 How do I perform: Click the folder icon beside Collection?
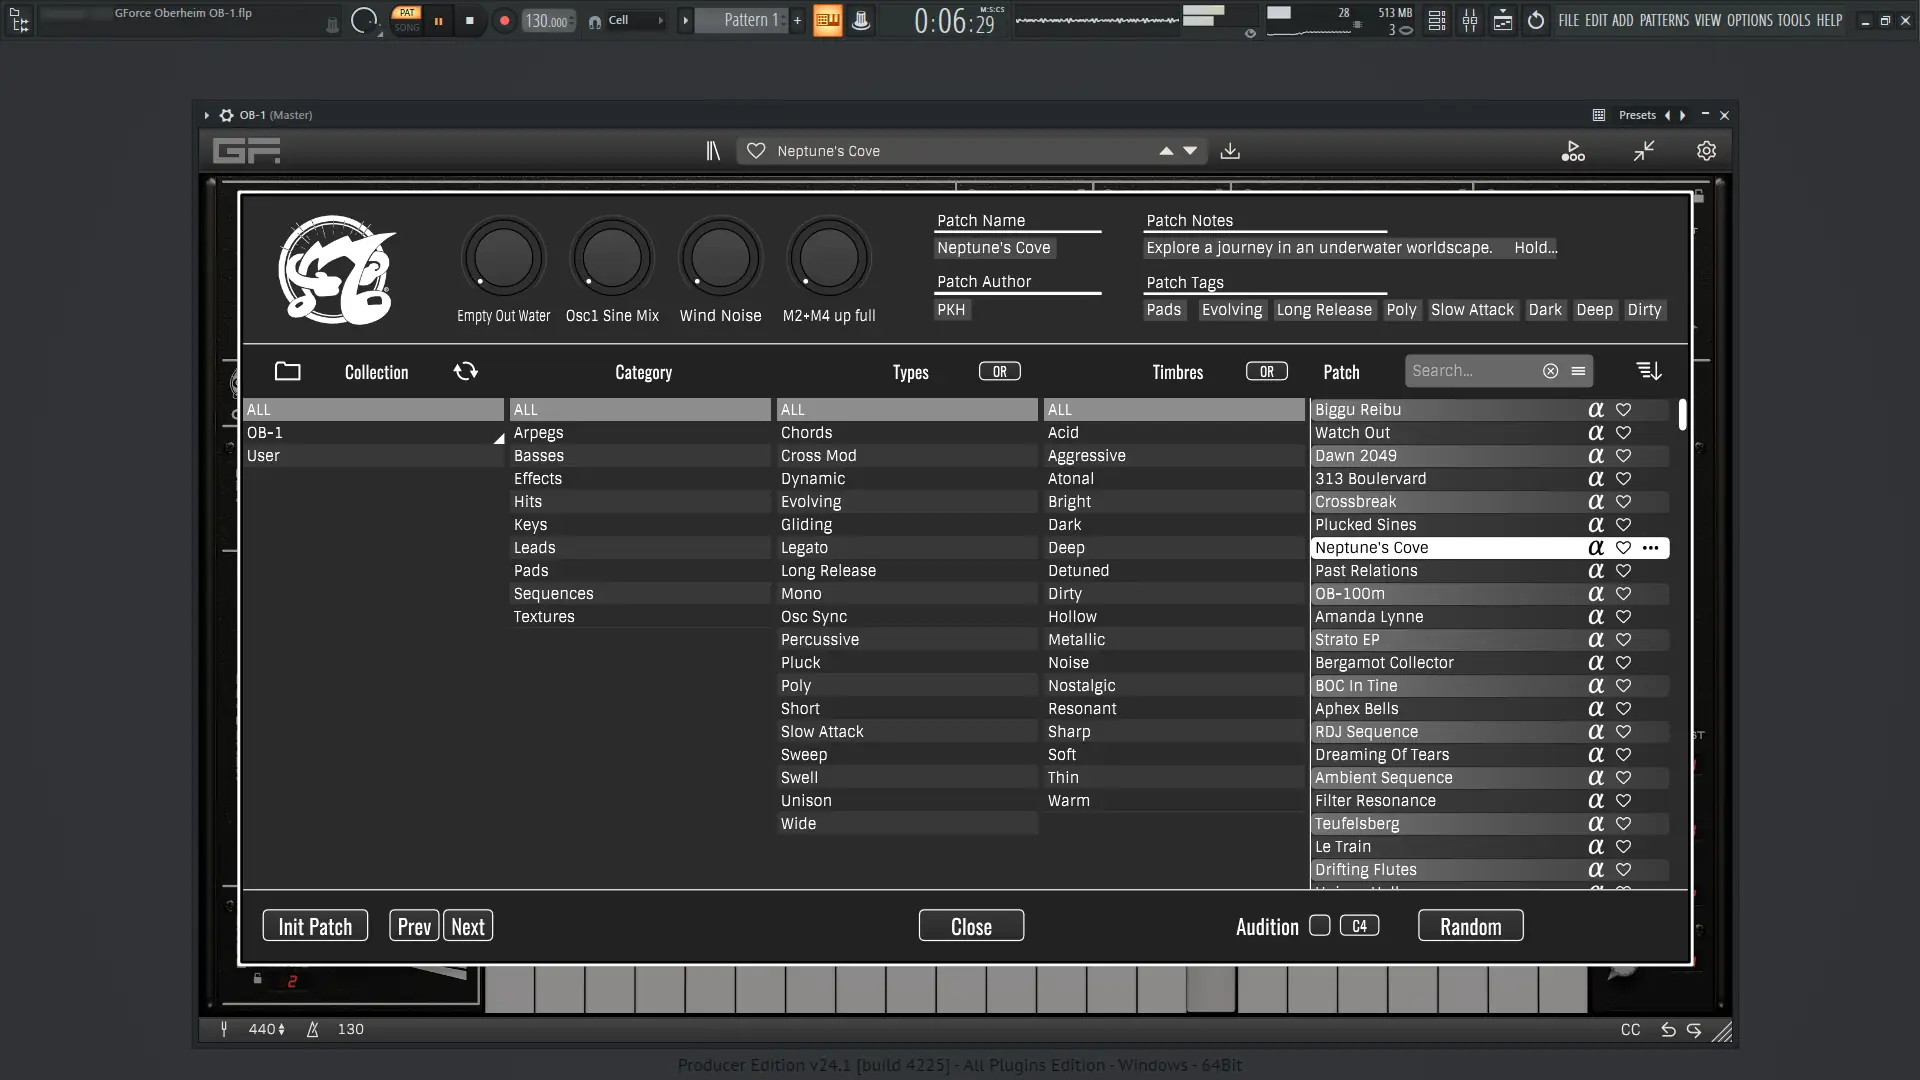click(x=287, y=371)
